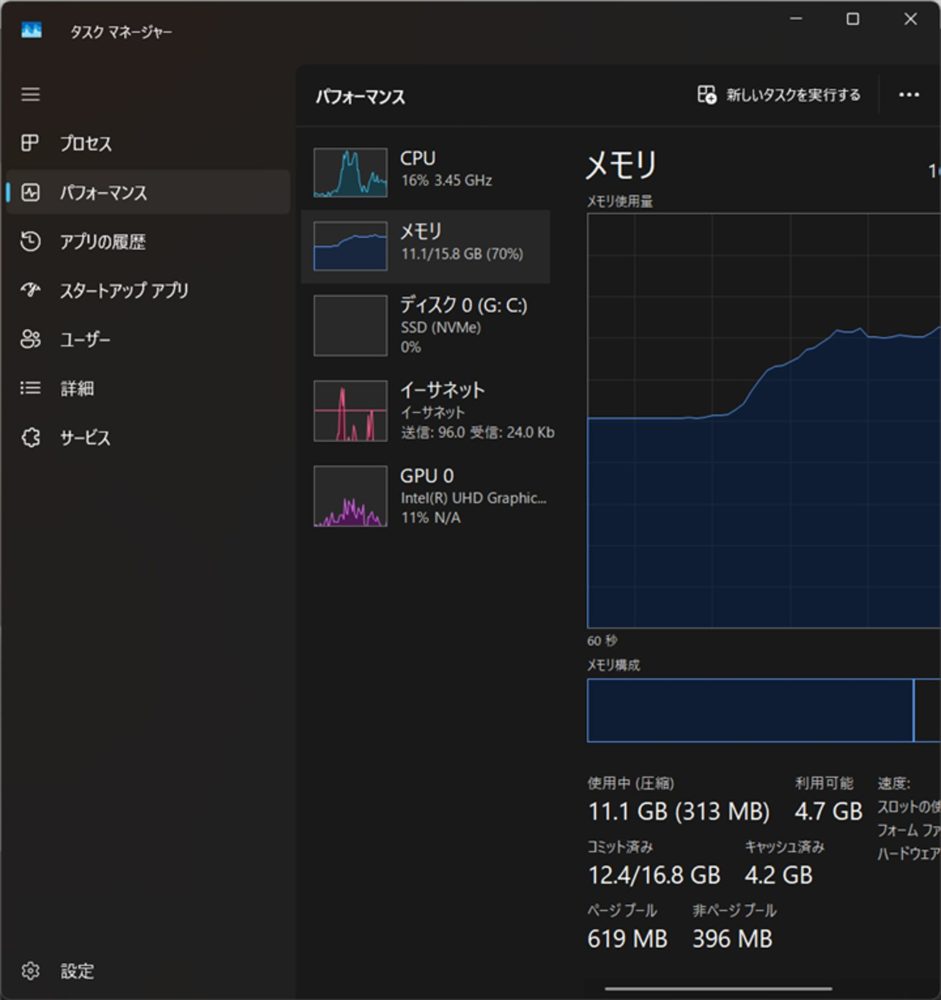Open the プロセス page
Screen dimensions: 941x1000
148,143
